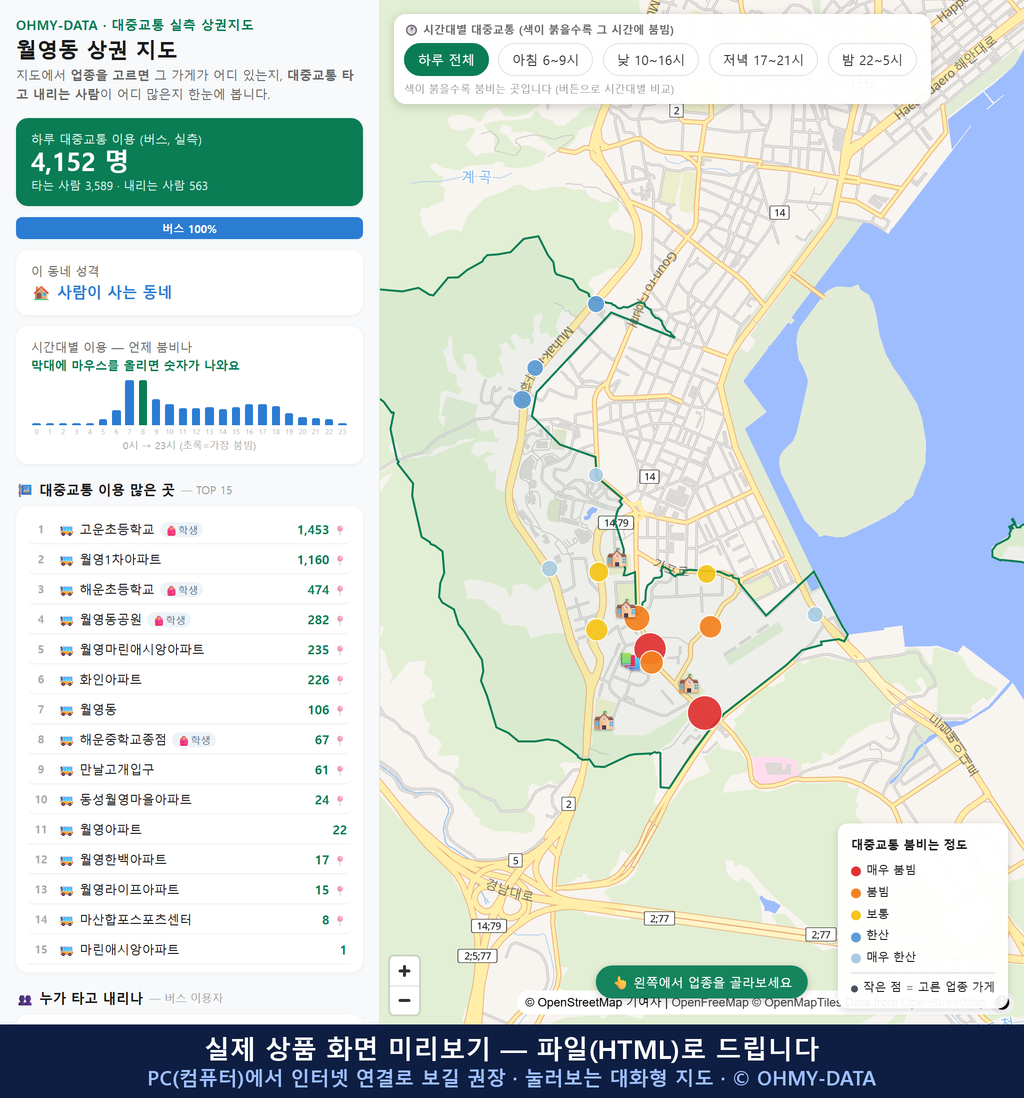Click the 왼쪽에서 업종을 골라보세요 button
This screenshot has width=1024, height=1098.
[702, 982]
